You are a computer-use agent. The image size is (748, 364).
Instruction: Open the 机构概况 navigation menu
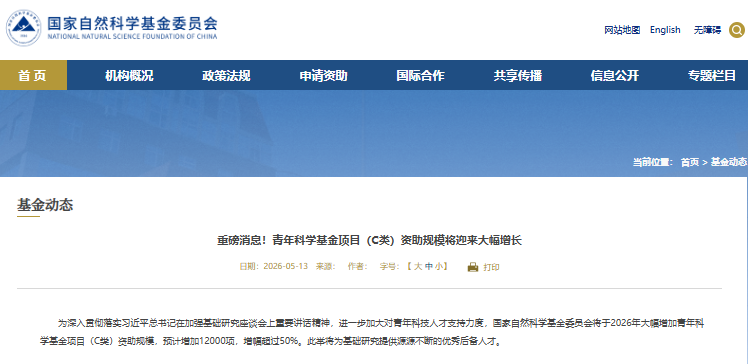click(x=129, y=75)
